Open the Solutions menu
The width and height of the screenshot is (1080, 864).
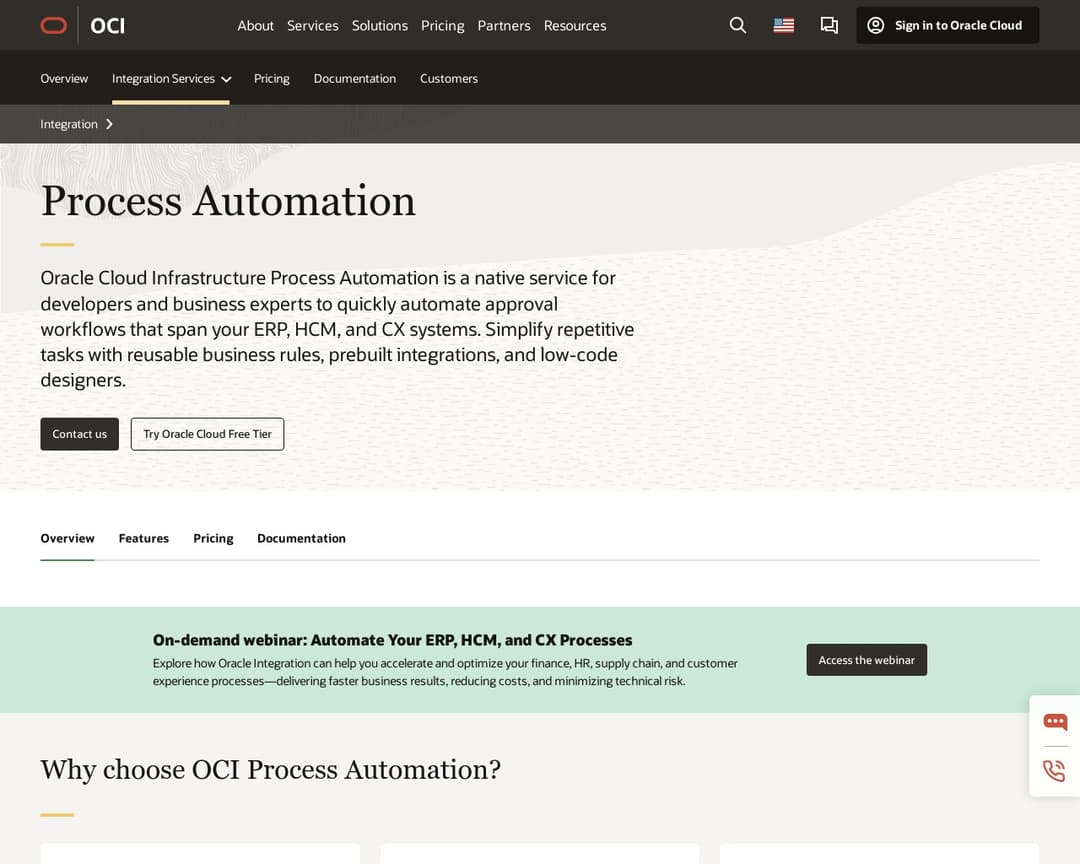coord(380,25)
